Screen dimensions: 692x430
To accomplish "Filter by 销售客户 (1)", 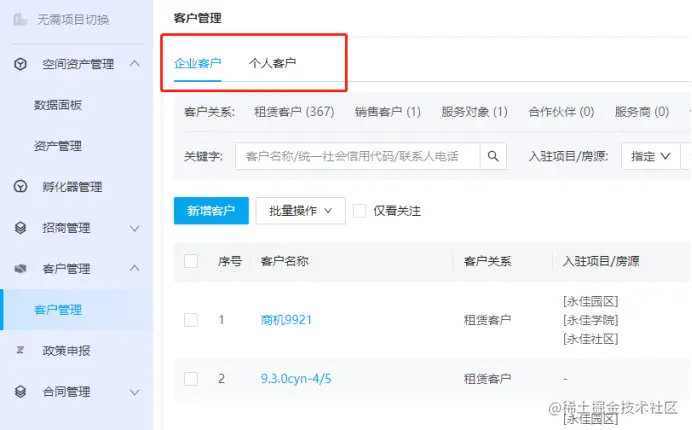I will 387,112.
